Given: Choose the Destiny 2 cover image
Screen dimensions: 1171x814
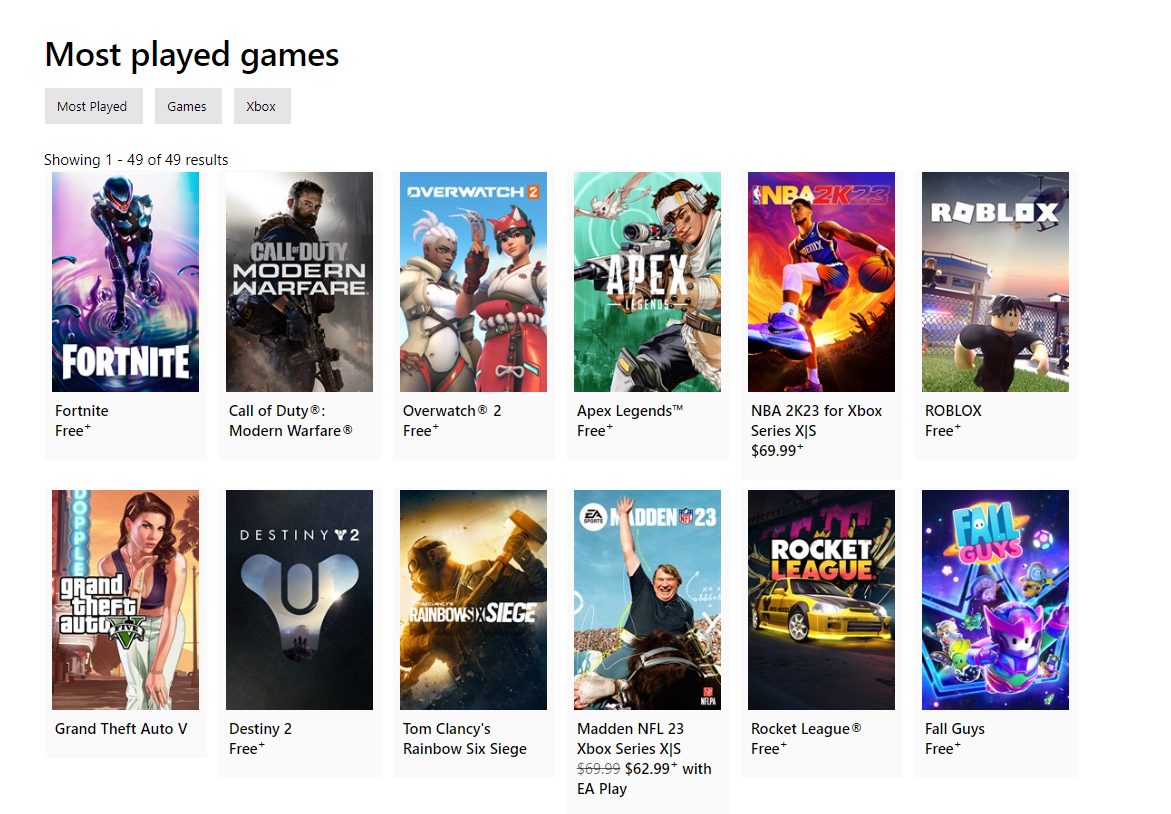Looking at the screenshot, I should (x=299, y=600).
